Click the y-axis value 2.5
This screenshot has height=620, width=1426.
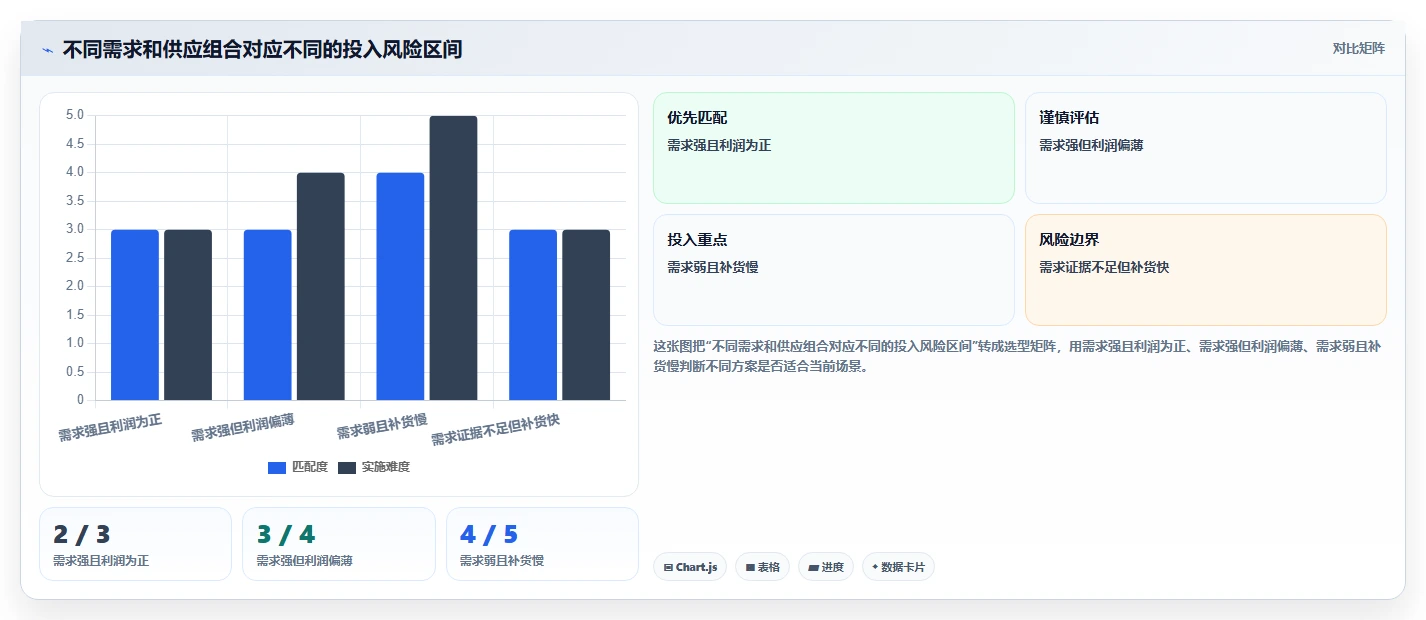pyautogui.click(x=75, y=258)
